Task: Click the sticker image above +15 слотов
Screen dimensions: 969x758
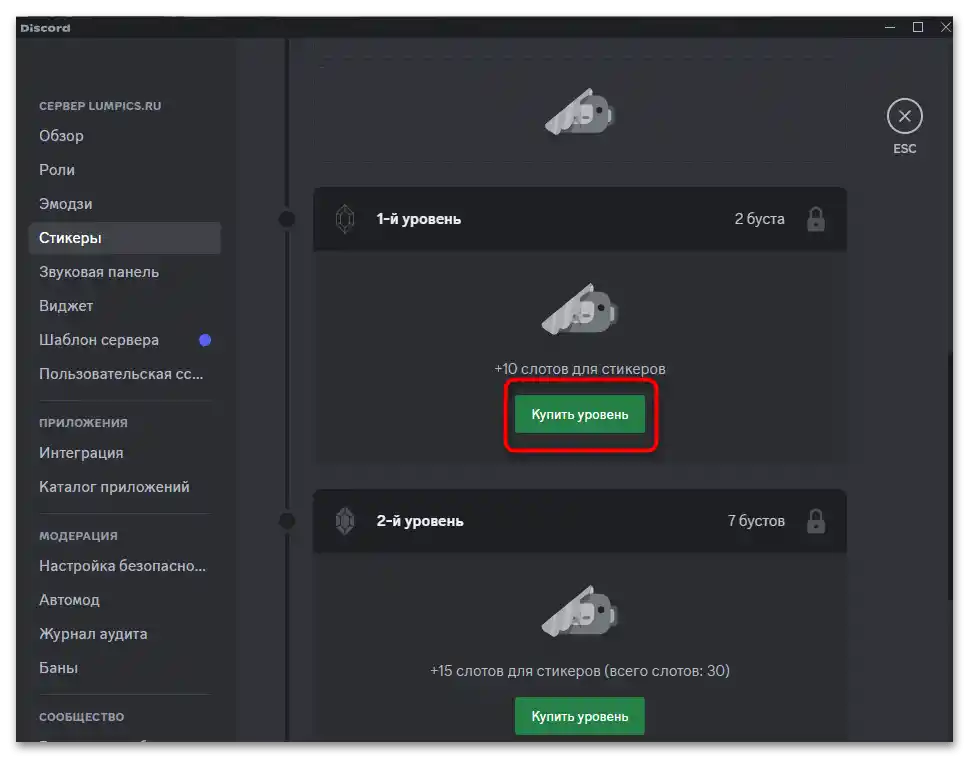Action: point(580,611)
